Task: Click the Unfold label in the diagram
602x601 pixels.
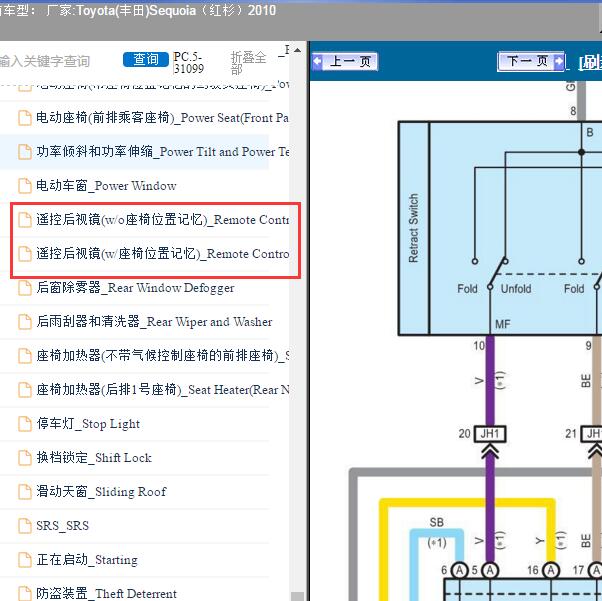Action: 516,289
